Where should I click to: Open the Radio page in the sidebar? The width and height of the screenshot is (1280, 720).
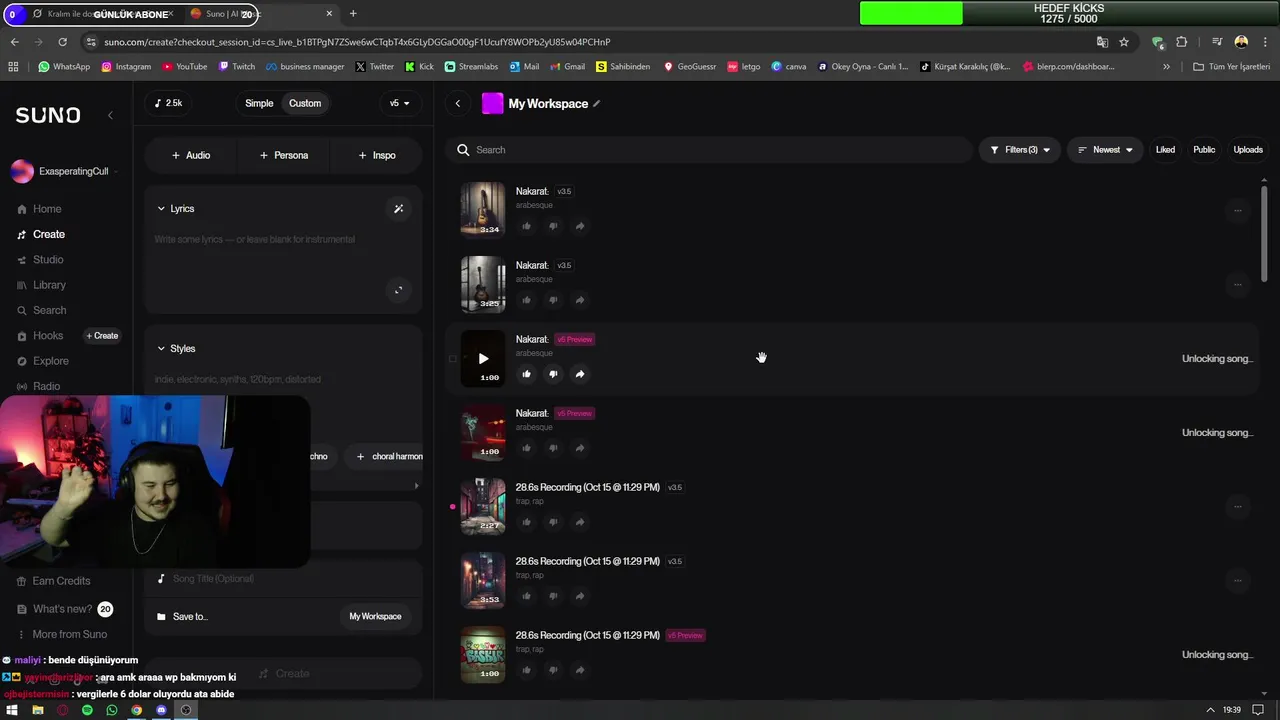point(39,386)
